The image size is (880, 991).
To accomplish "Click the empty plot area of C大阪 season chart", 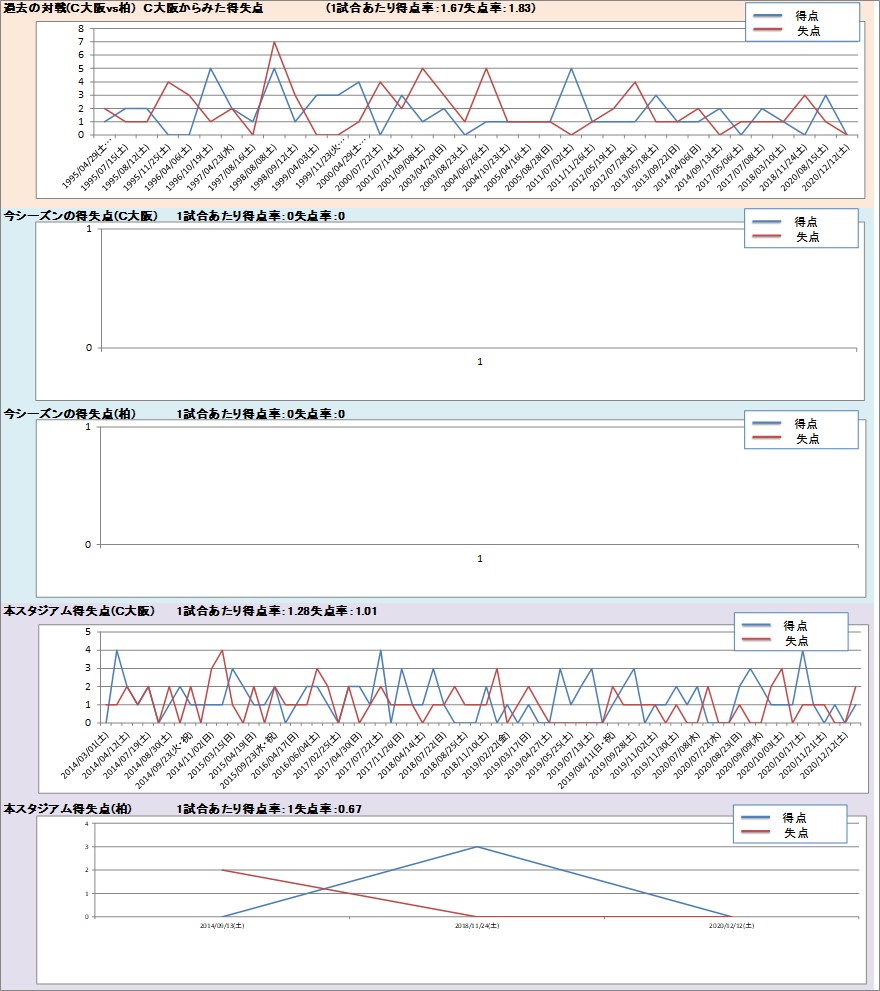I will point(478,288).
